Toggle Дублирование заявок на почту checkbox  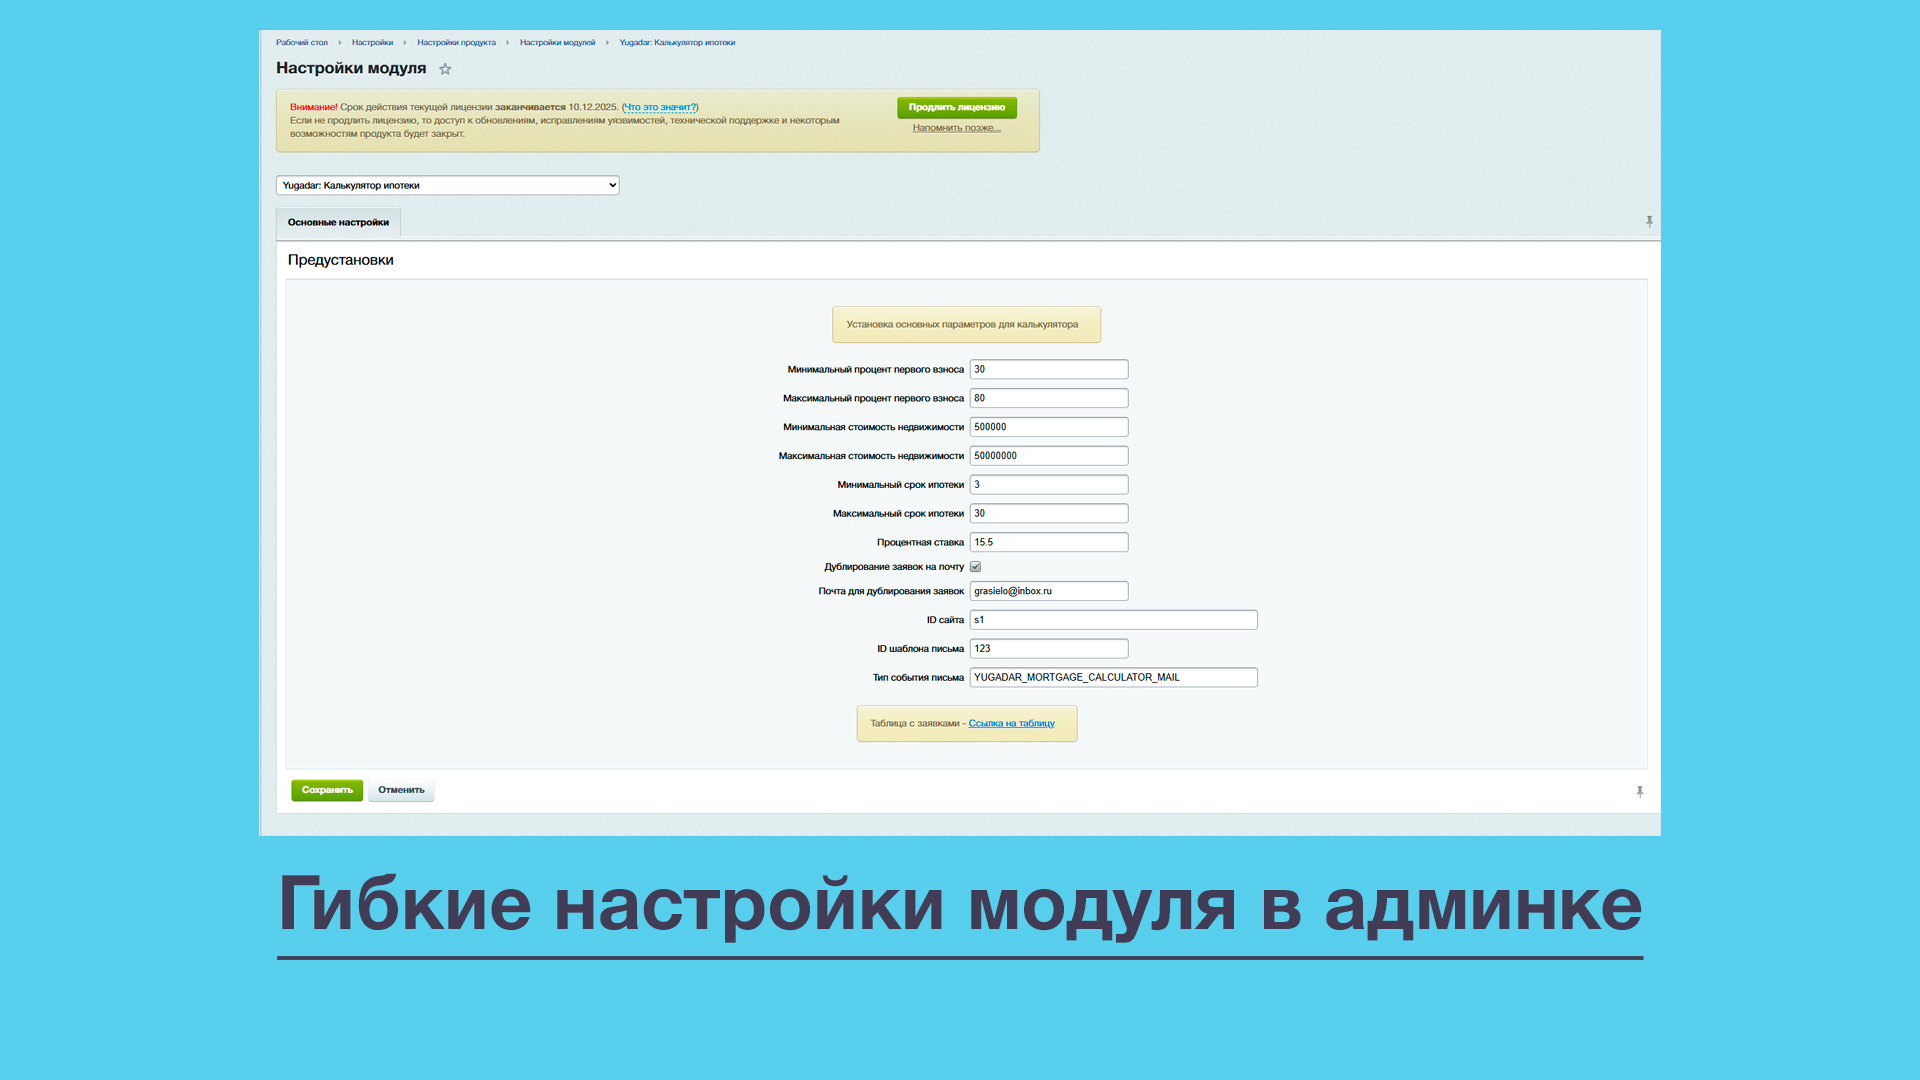tap(975, 566)
